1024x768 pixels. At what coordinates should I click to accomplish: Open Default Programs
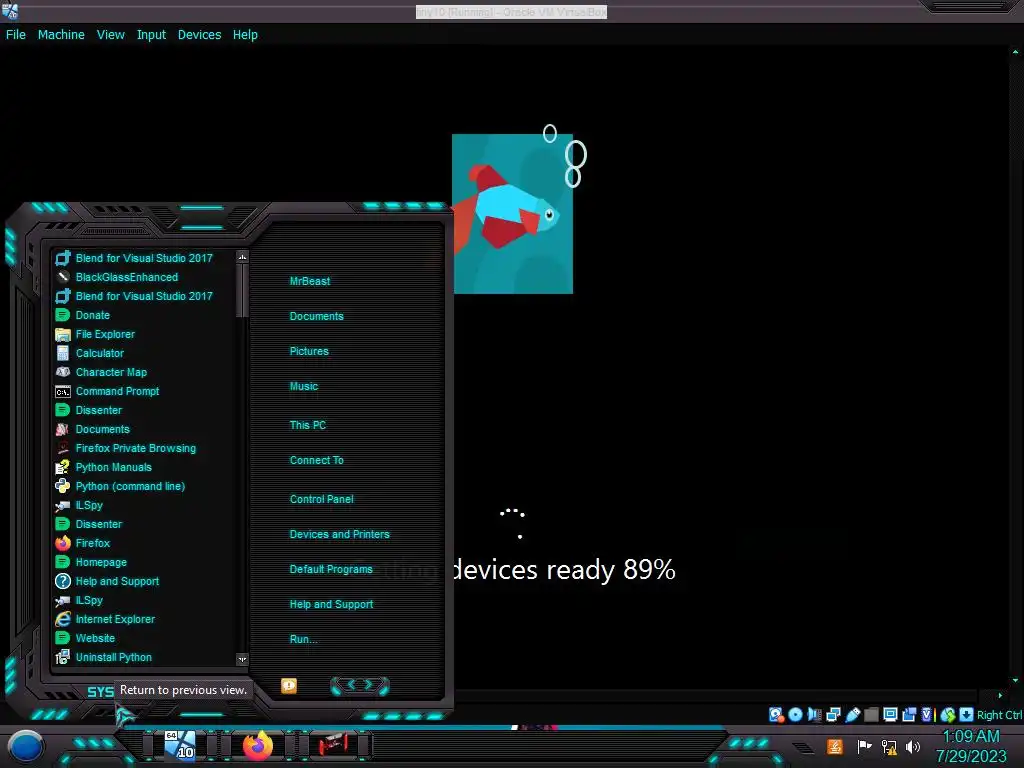pos(330,569)
